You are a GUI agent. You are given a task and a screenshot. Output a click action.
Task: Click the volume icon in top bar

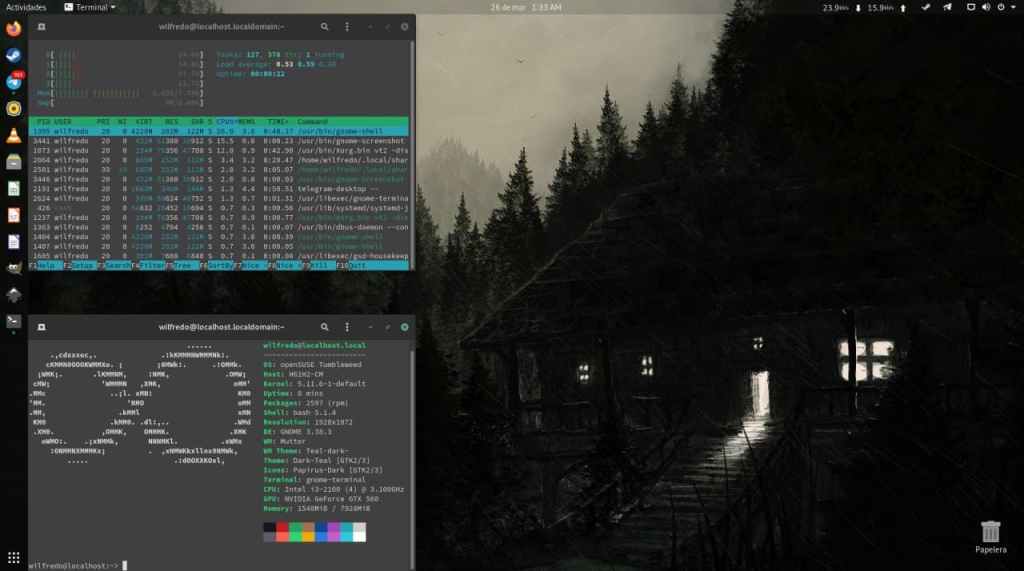[985, 7]
